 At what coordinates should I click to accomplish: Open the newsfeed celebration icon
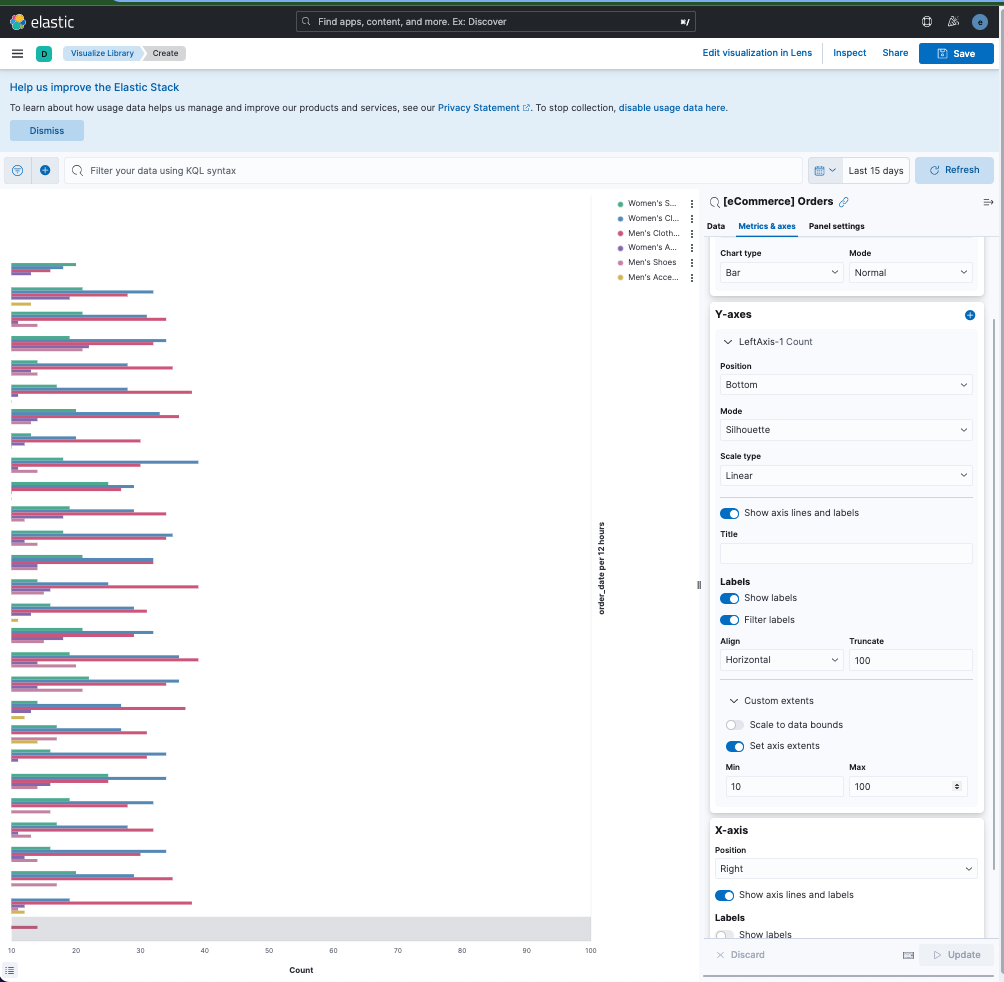953,22
